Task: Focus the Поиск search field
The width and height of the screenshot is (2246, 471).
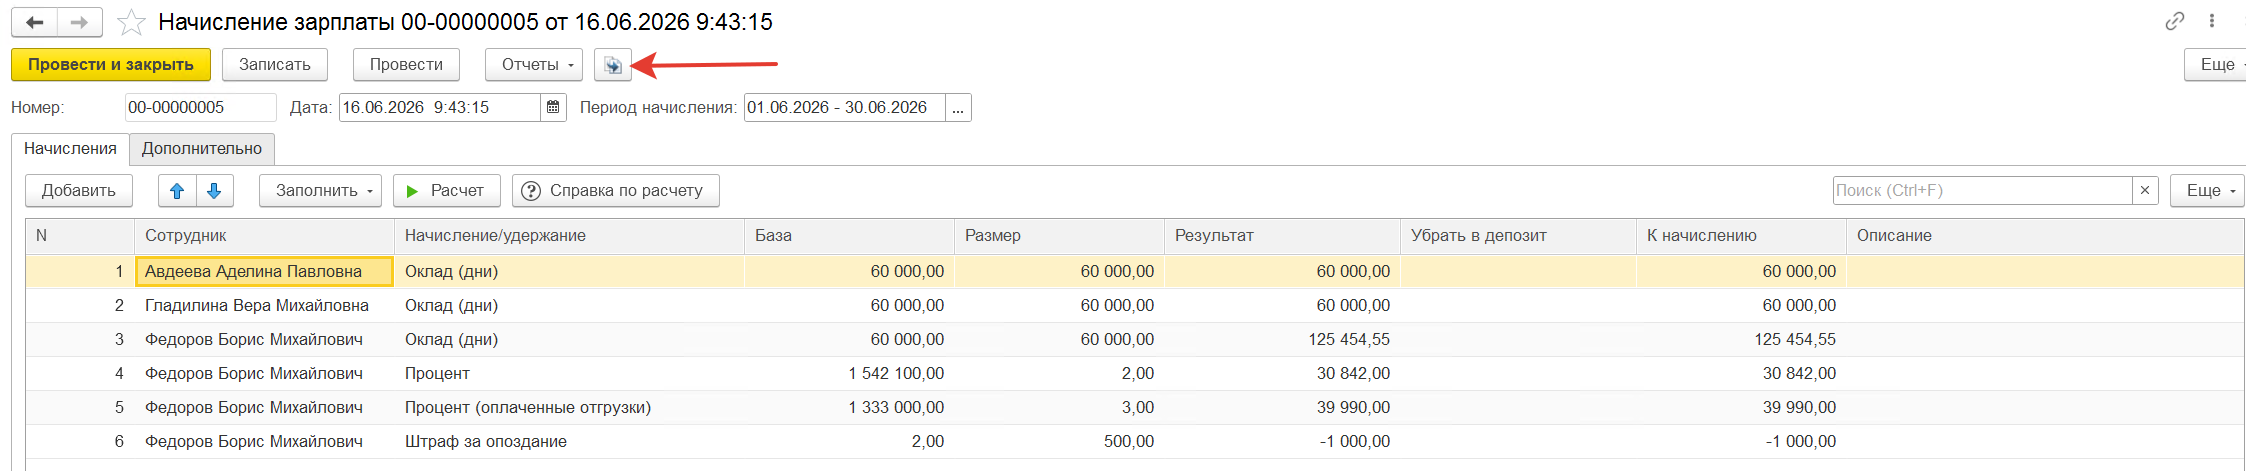Action: coord(1982,190)
